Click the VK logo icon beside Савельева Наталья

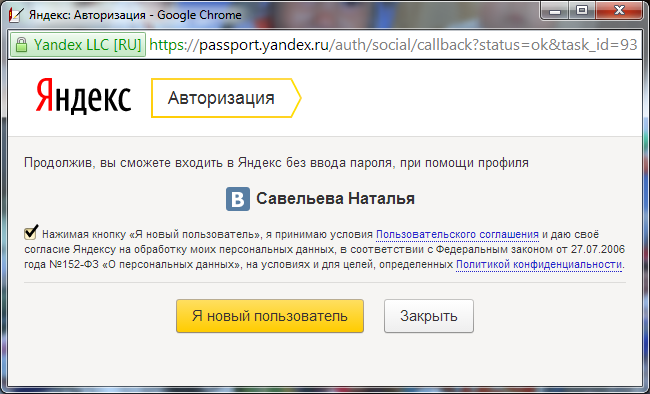pyautogui.click(x=238, y=199)
